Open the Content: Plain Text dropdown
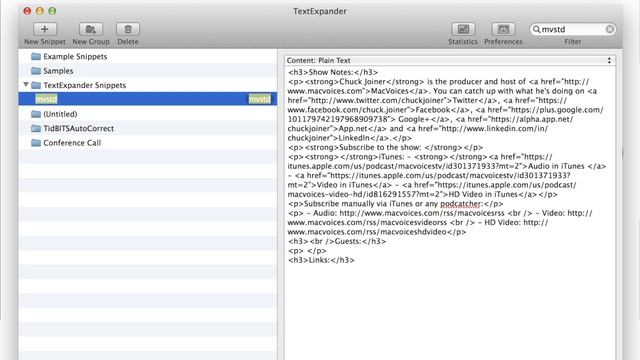The image size is (640, 360). (x=450, y=60)
